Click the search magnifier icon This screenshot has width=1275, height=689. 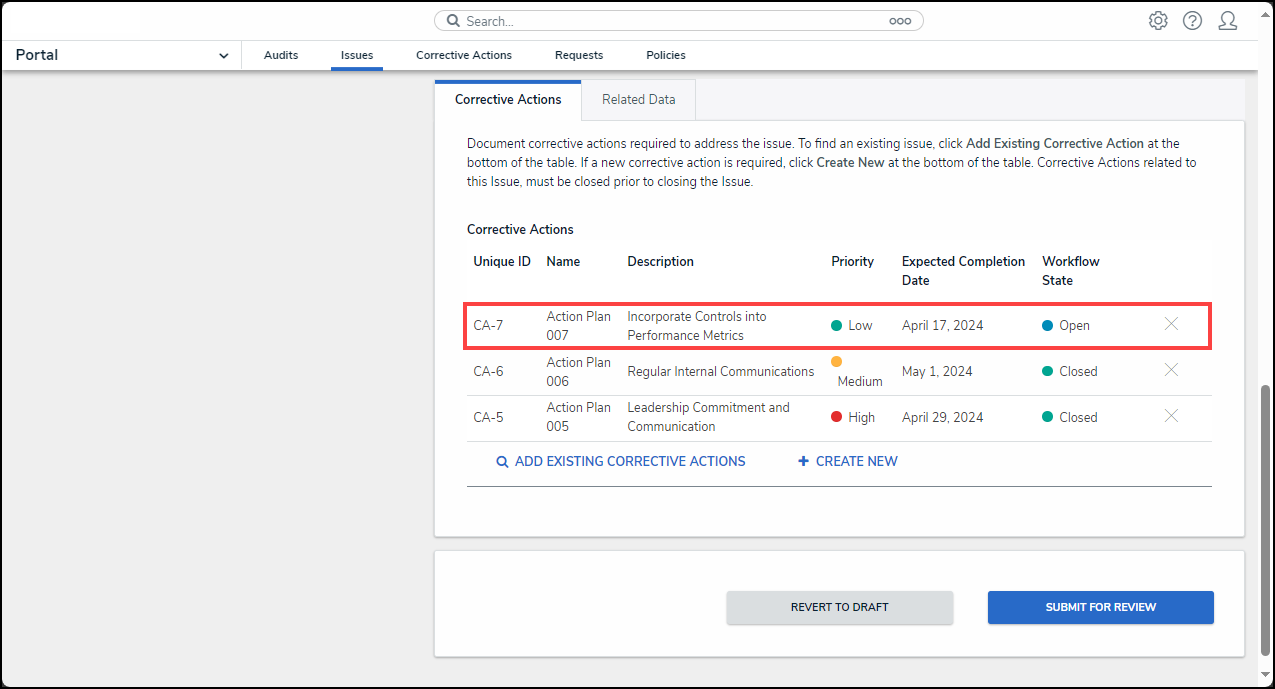click(453, 21)
